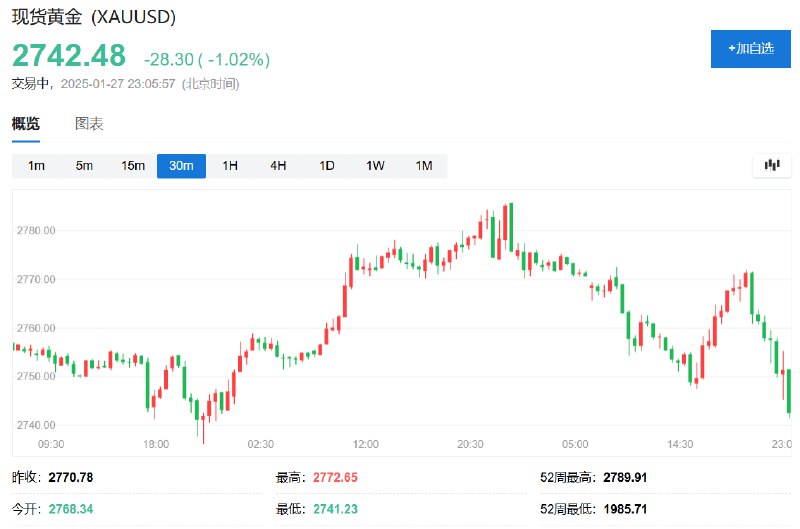Select the 1m timeframe

(36, 166)
